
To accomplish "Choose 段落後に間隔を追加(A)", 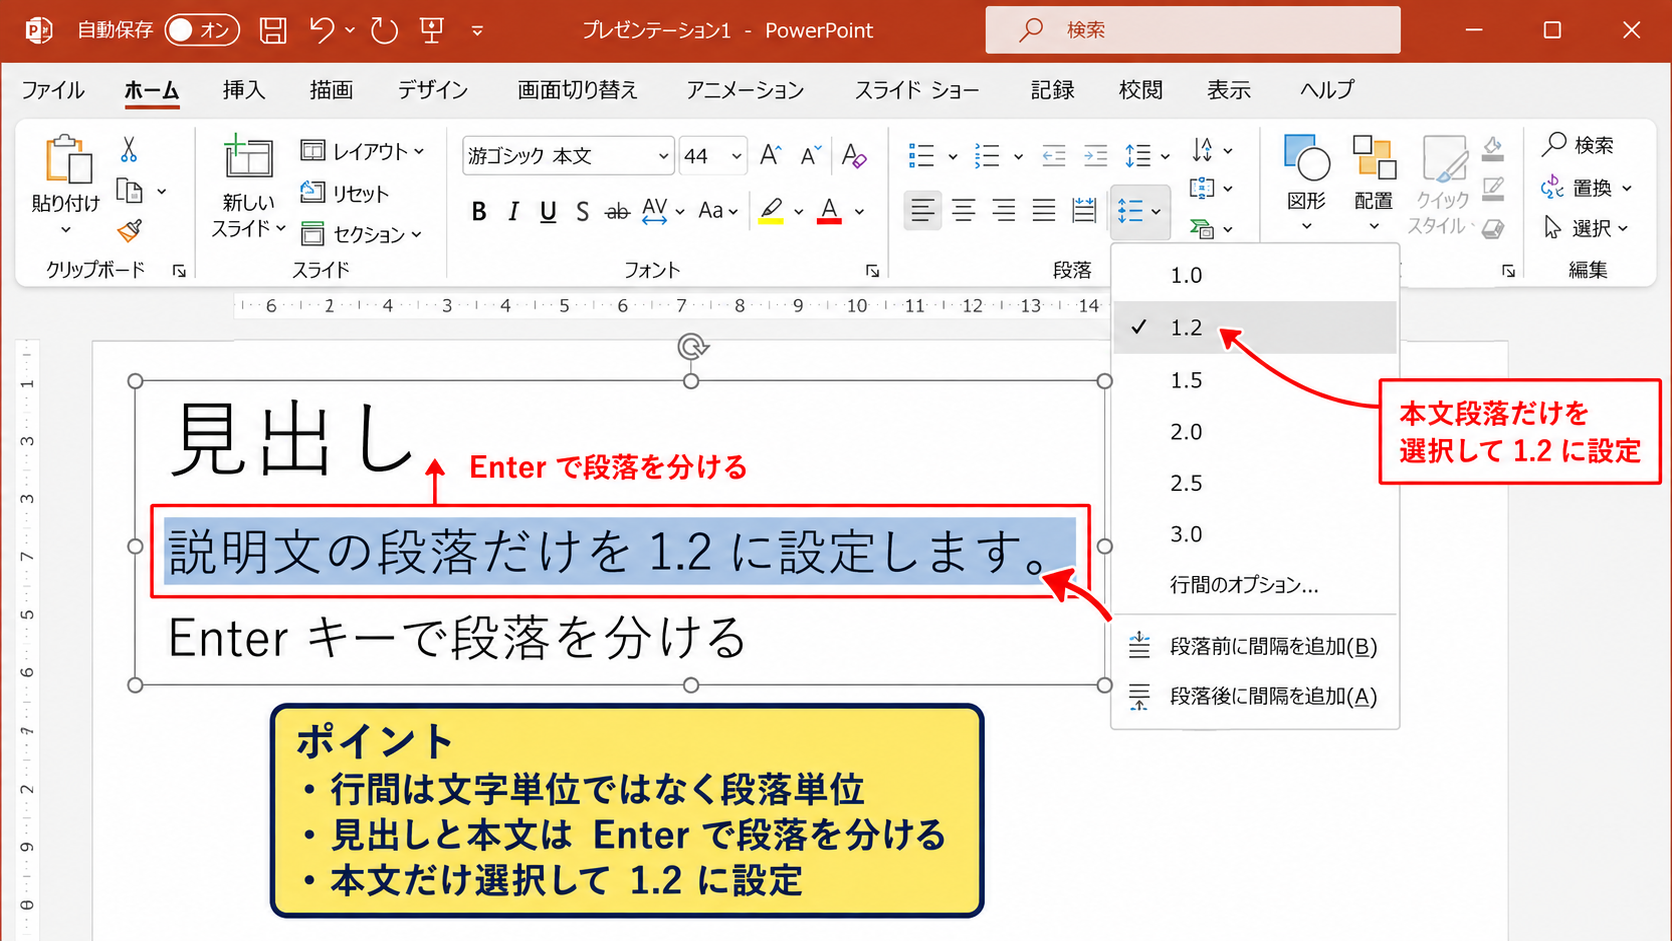I will point(1255,696).
